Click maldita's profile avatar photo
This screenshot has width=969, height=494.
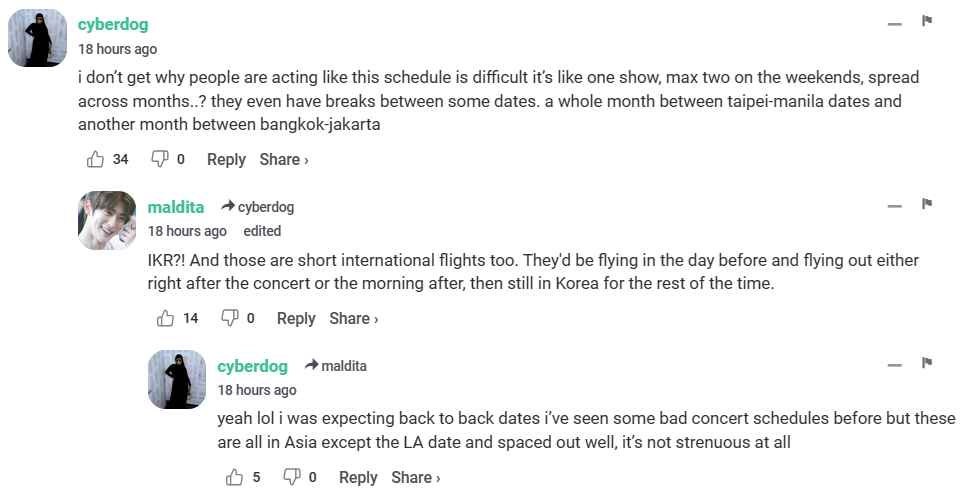click(x=107, y=220)
